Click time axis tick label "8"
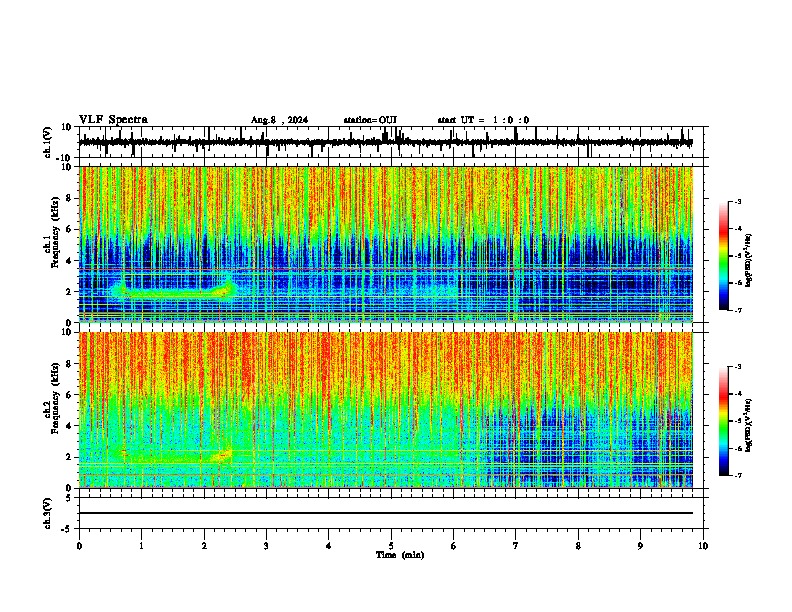Screen dimensions: 792x612 578,546
